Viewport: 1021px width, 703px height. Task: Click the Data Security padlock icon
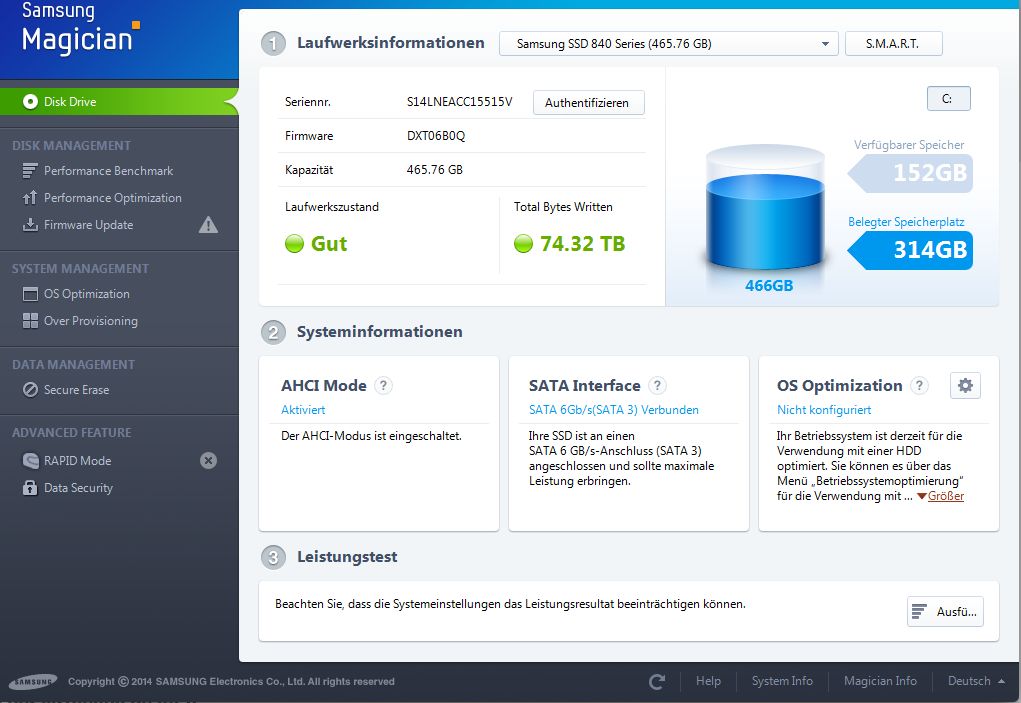pyautogui.click(x=30, y=488)
